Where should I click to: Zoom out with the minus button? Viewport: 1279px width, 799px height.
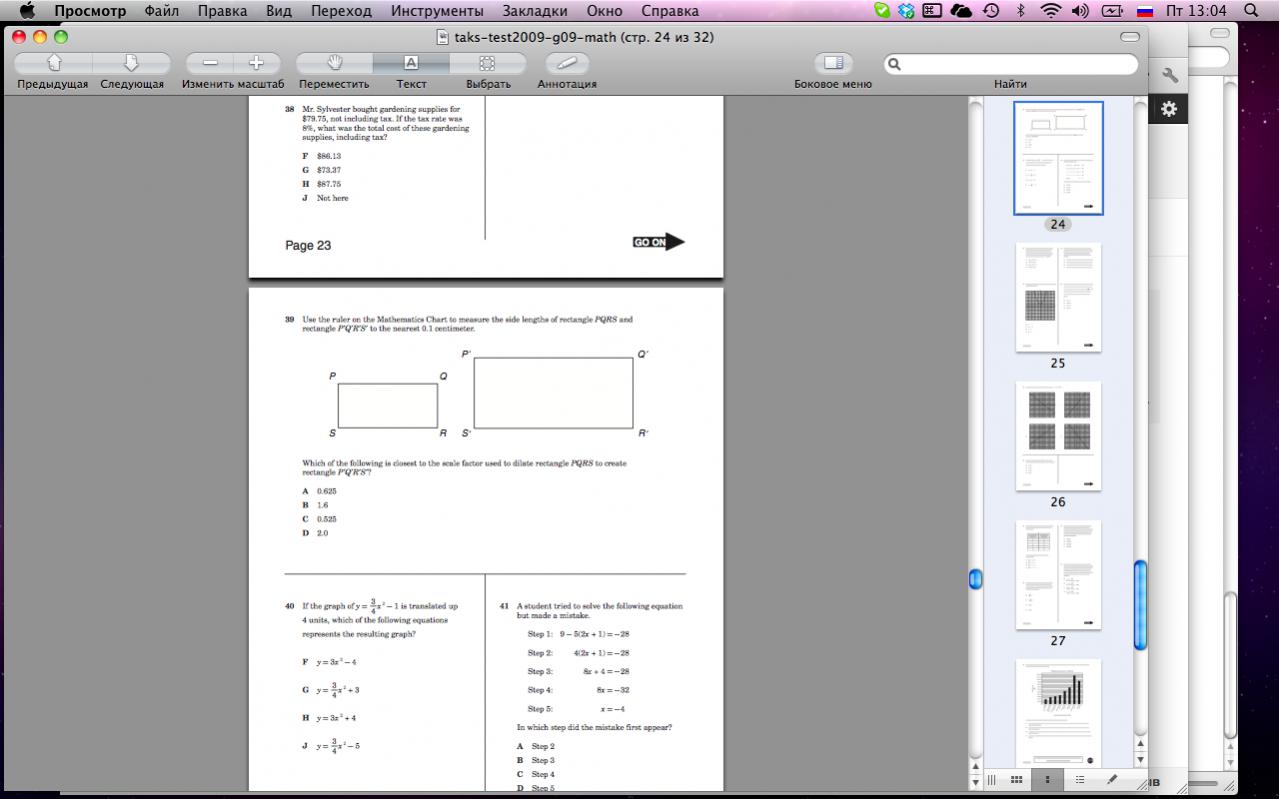click(x=210, y=63)
